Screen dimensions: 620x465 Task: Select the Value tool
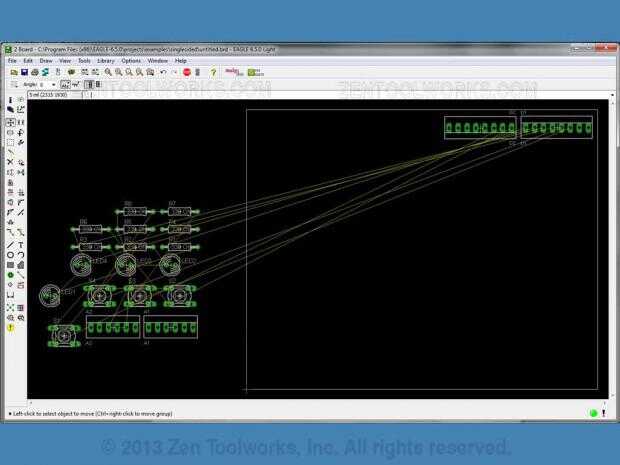[21, 193]
